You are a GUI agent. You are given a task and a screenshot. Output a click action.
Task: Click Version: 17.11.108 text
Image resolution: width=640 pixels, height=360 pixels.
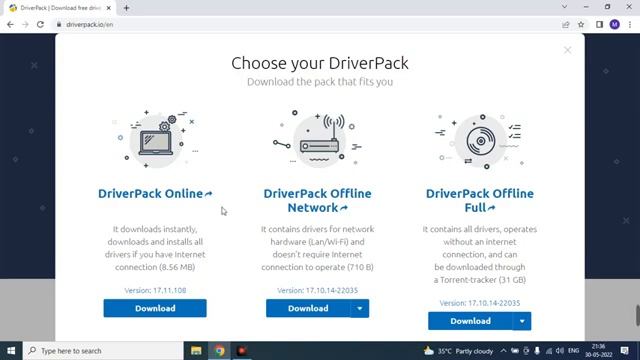[x=155, y=290]
